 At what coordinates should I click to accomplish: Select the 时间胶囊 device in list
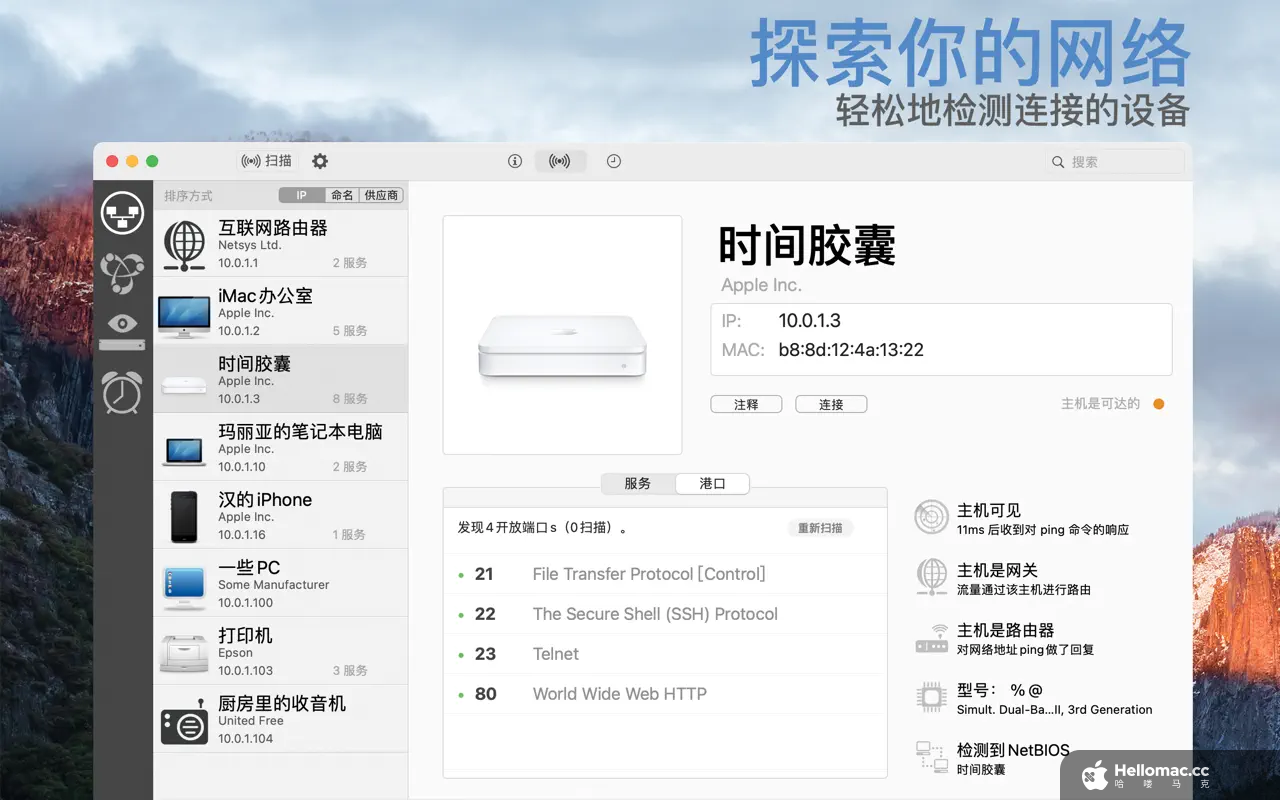(281, 379)
